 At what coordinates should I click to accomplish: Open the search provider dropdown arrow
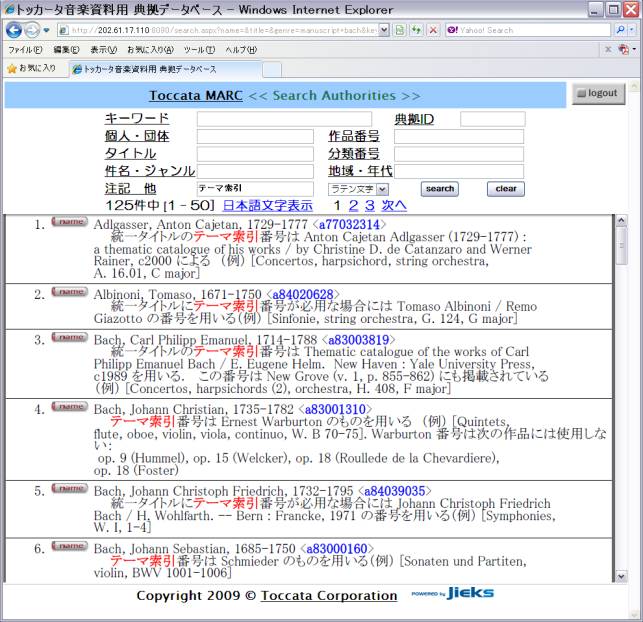pos(632,30)
